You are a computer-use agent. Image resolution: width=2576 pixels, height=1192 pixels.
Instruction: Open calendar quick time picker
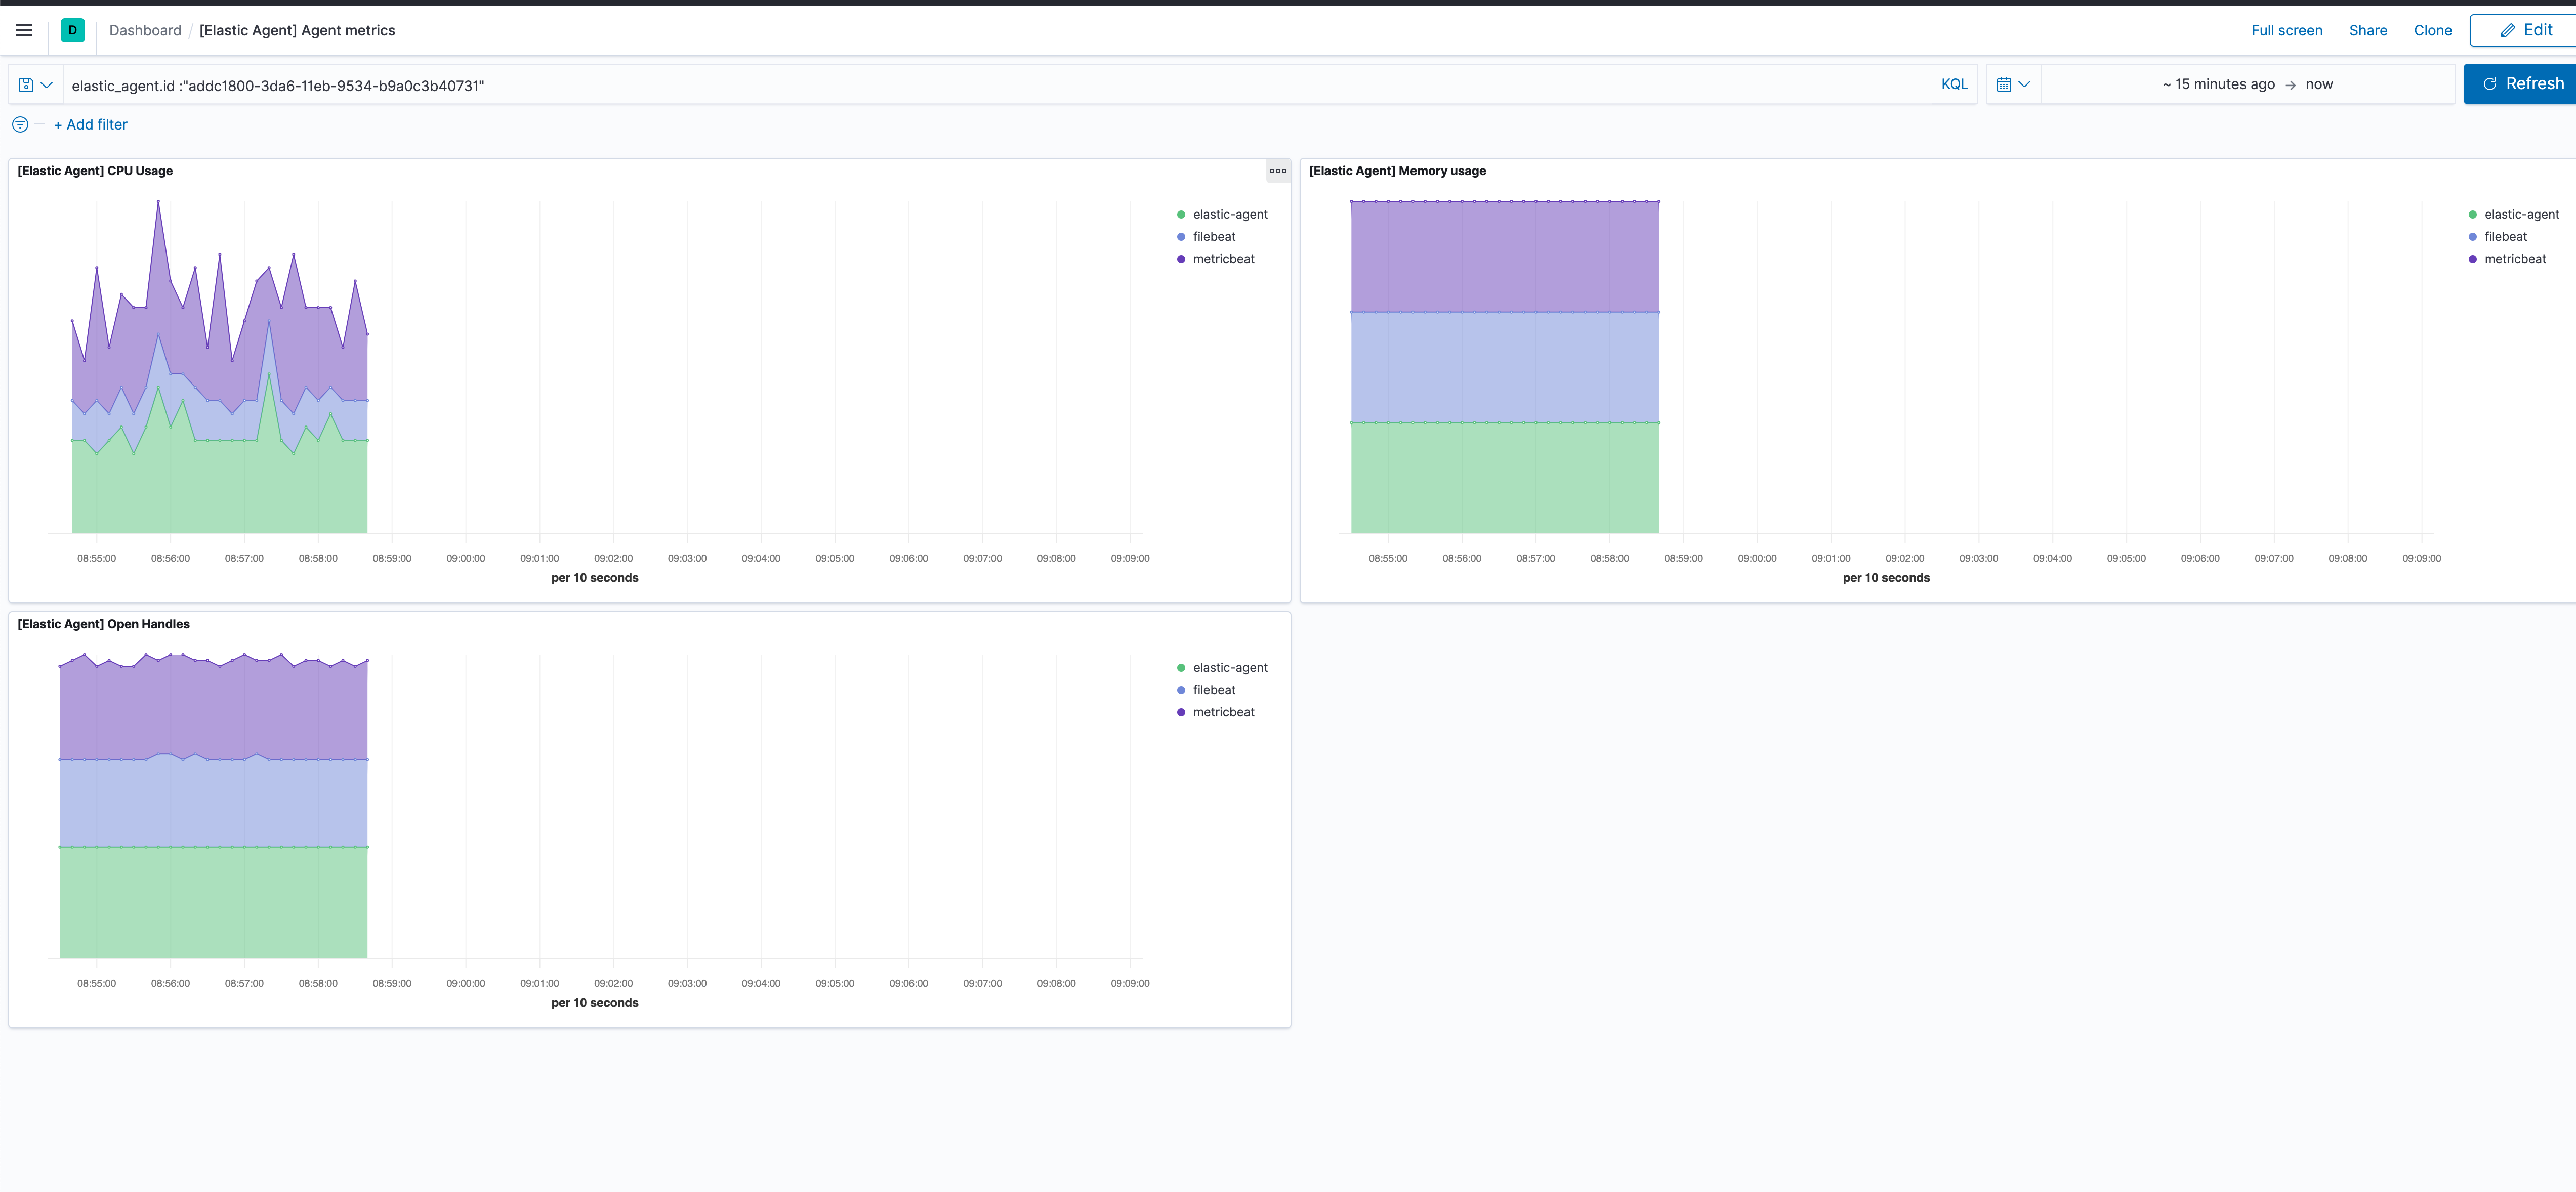point(2012,85)
